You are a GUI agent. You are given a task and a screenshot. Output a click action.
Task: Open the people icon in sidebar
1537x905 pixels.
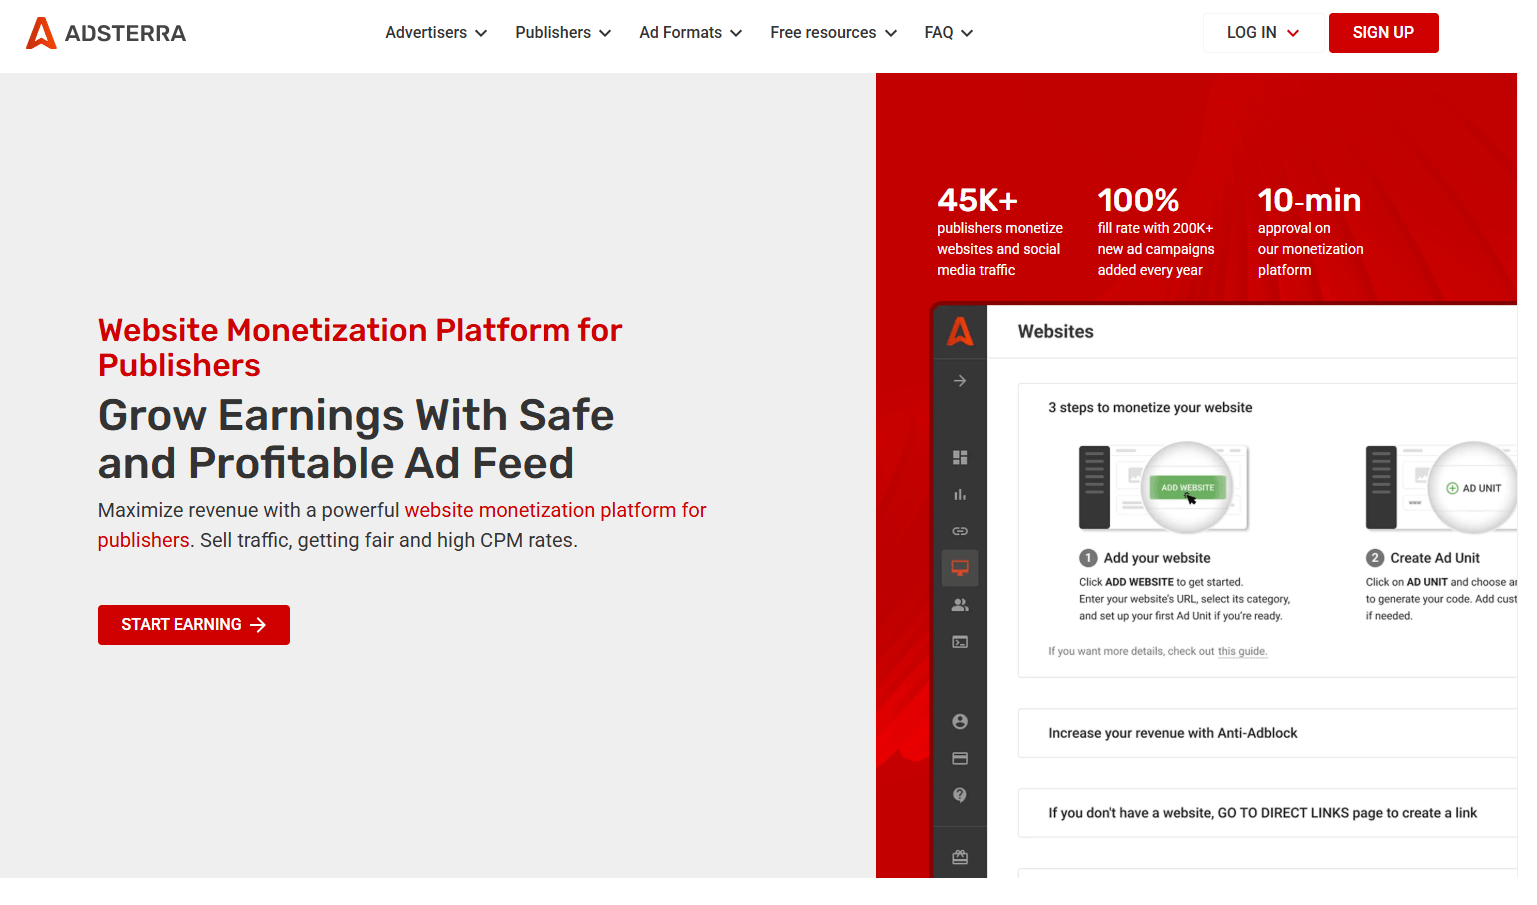point(960,605)
